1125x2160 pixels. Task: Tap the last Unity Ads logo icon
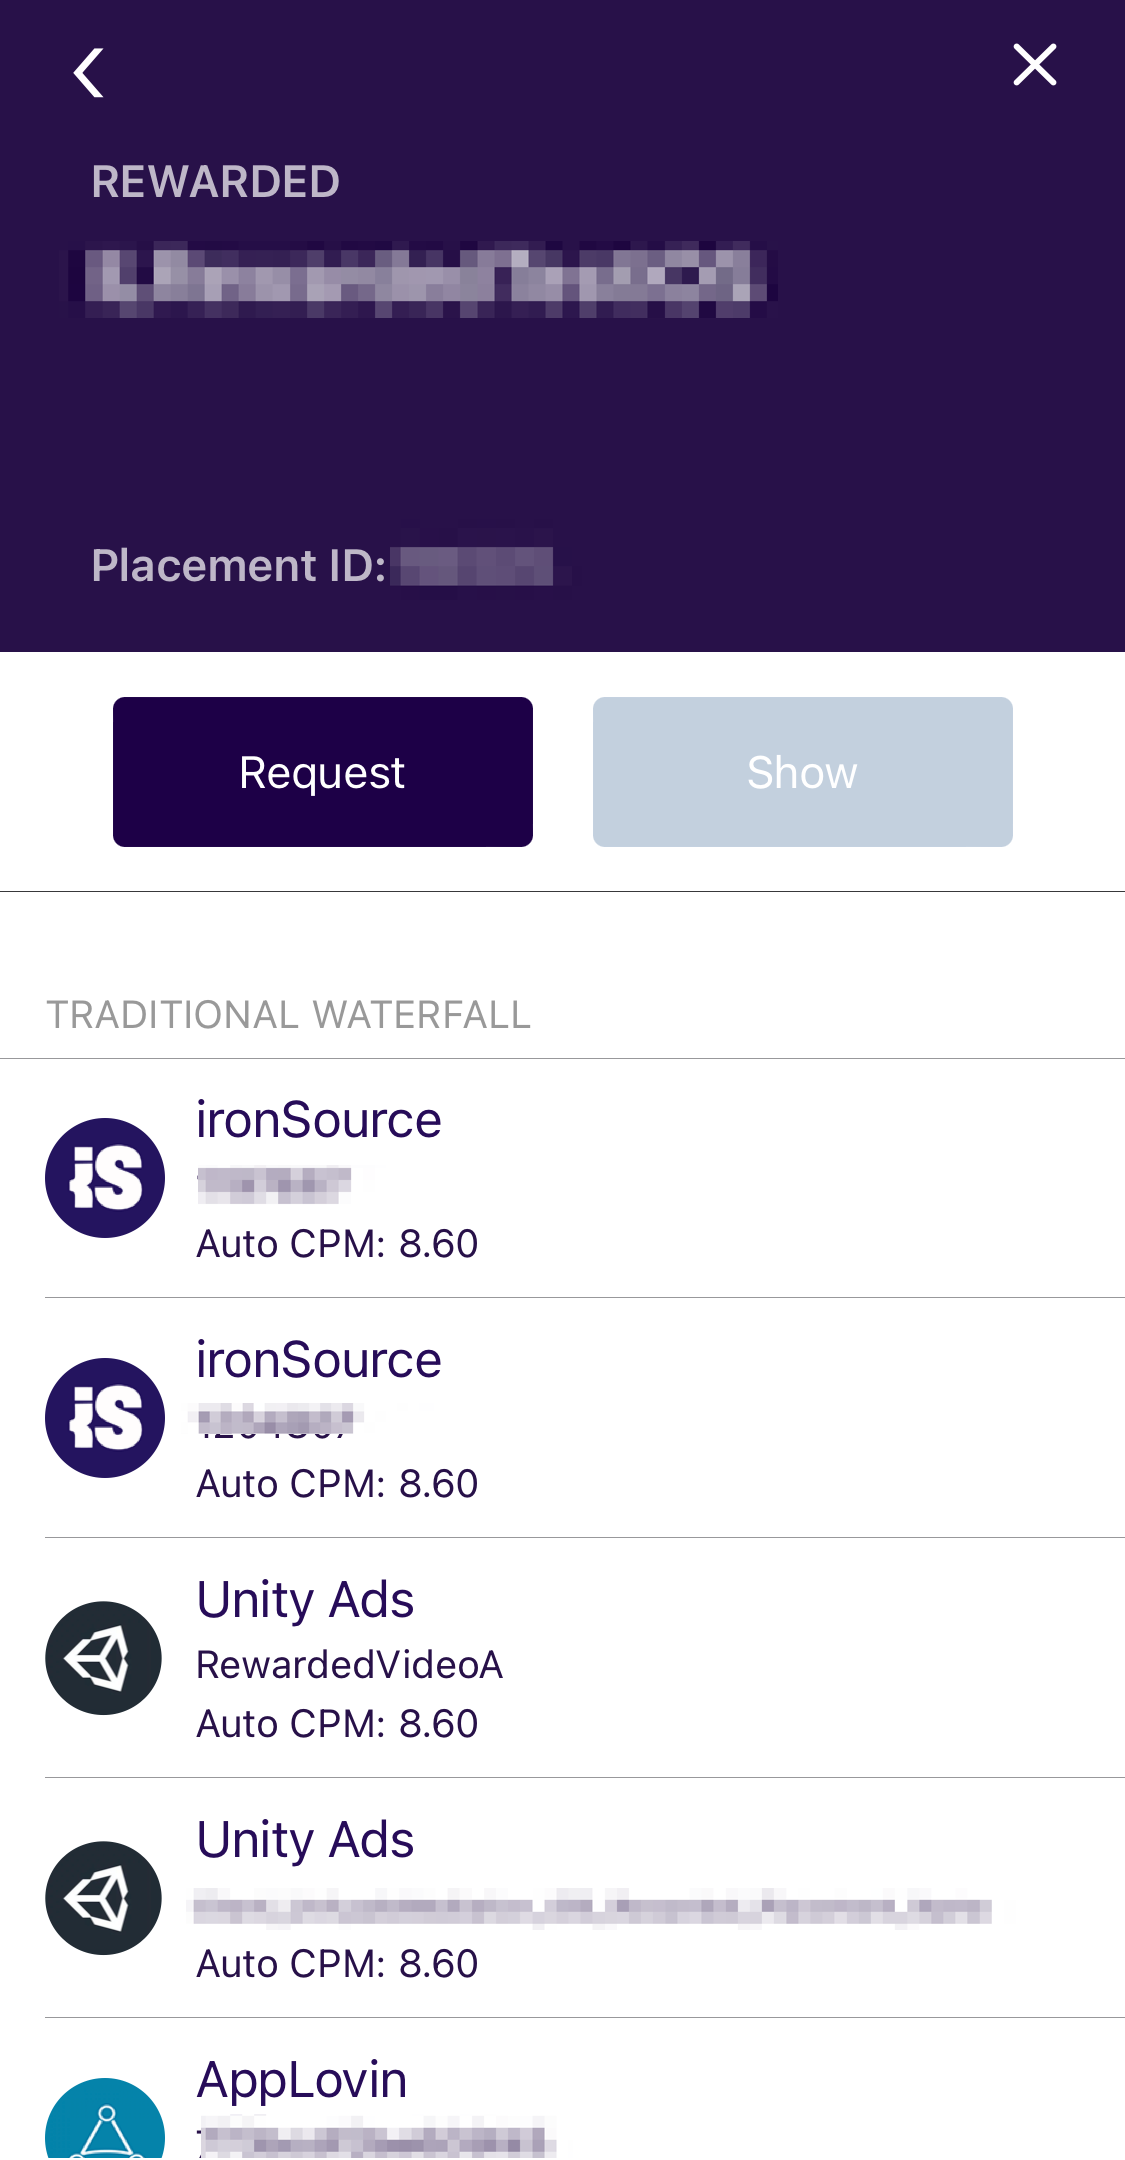point(104,1898)
